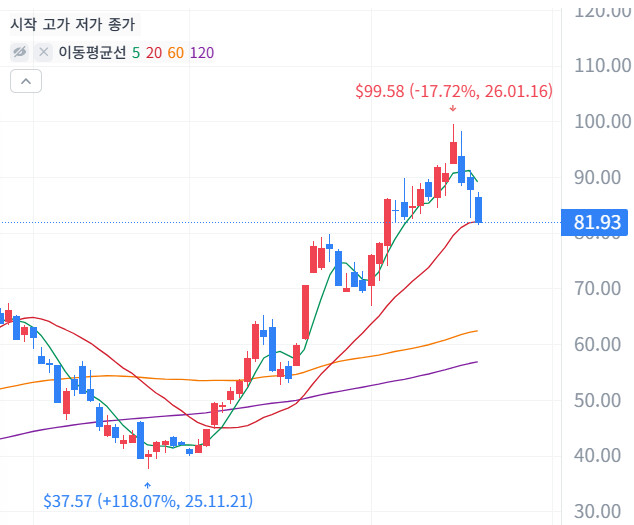The image size is (634, 525).
Task: Hide the 이동평균선 indicator with eye icon
Action: coord(20,53)
